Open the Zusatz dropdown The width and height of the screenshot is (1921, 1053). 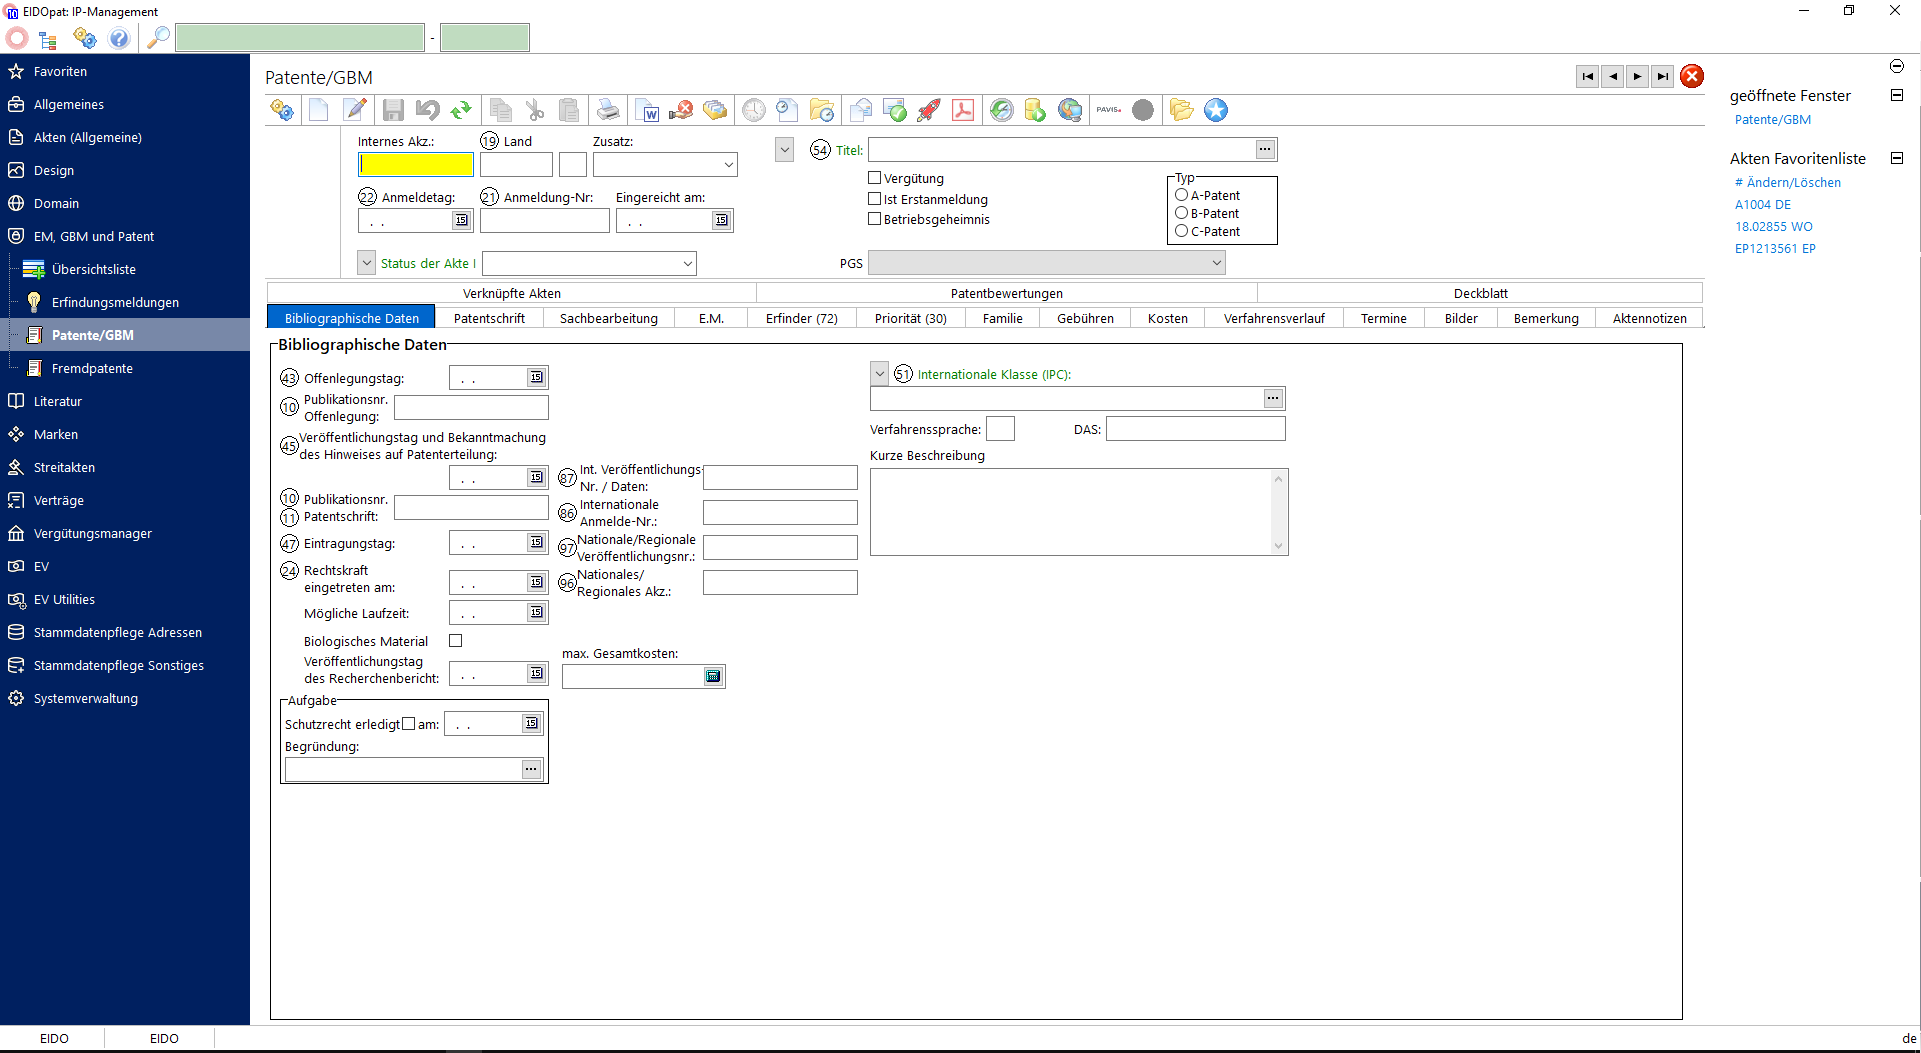point(729,164)
